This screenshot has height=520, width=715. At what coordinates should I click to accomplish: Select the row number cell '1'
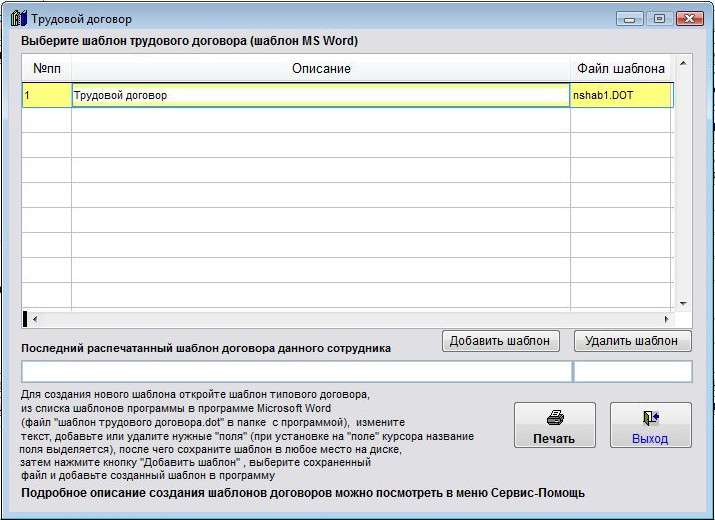click(47, 95)
